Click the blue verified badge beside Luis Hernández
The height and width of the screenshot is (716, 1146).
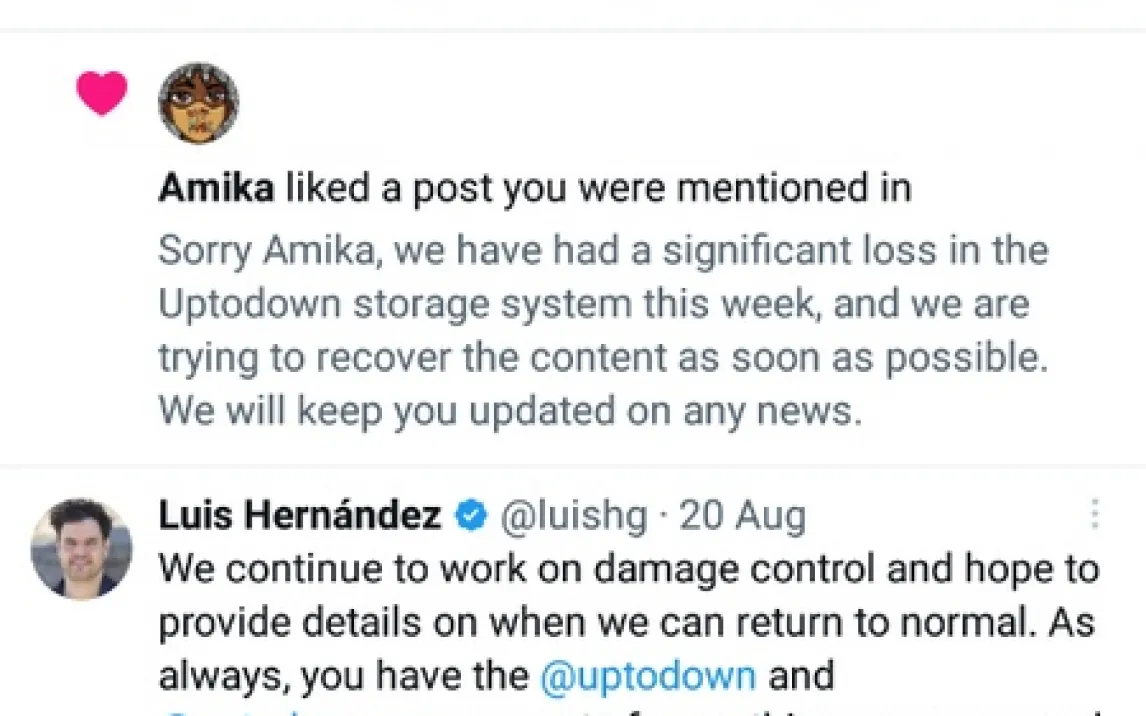pyautogui.click(x=470, y=517)
